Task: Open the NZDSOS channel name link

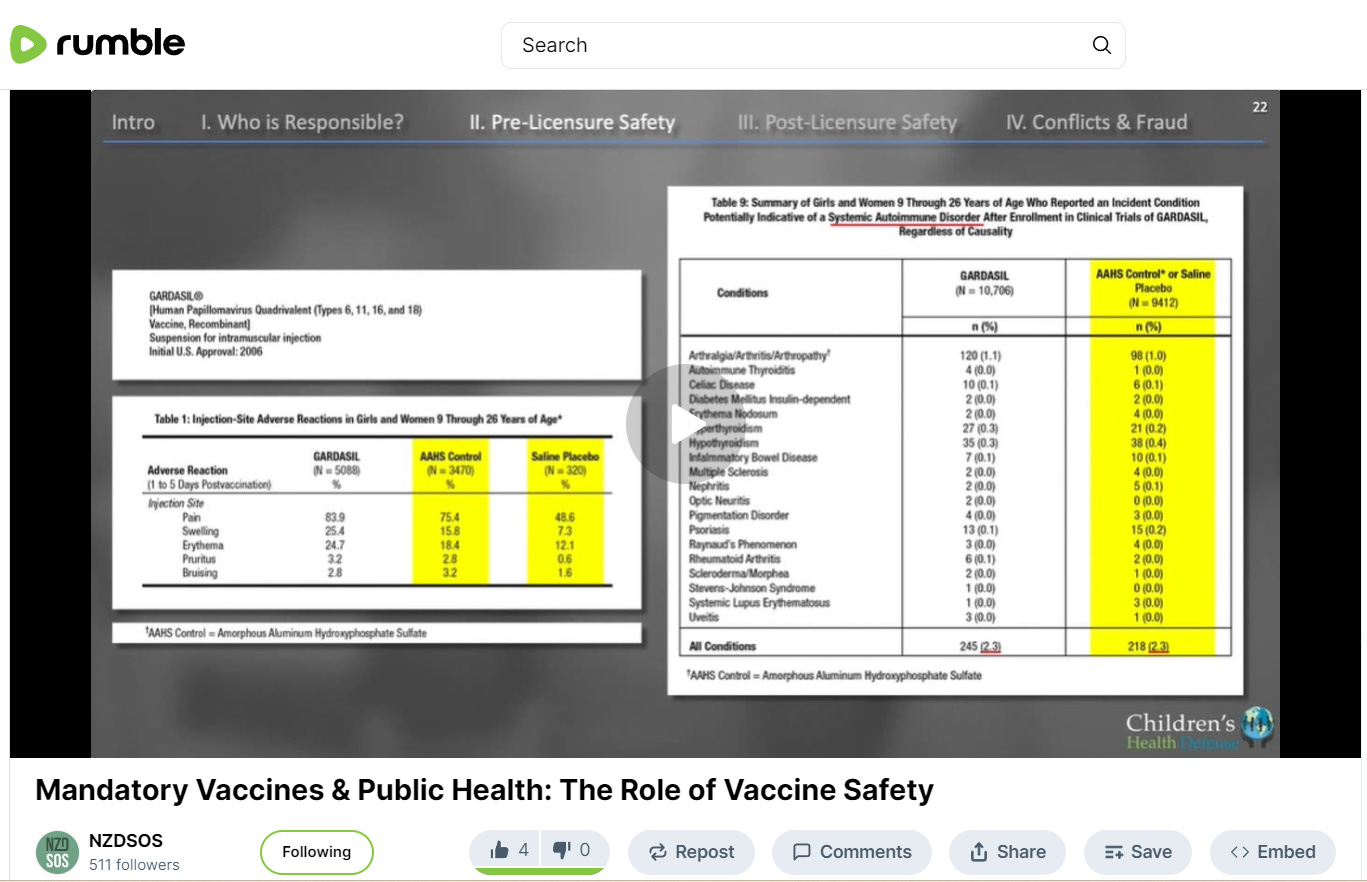Action: (125, 840)
